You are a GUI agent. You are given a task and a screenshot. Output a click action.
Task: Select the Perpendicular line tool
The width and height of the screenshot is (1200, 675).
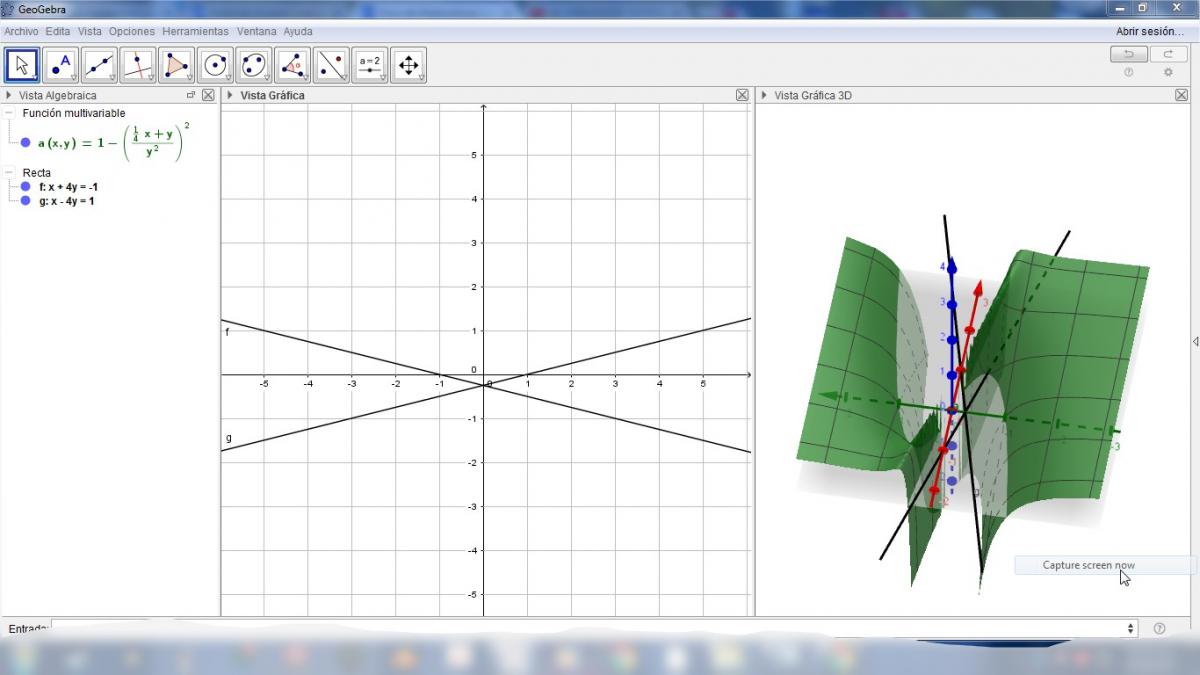tap(138, 65)
